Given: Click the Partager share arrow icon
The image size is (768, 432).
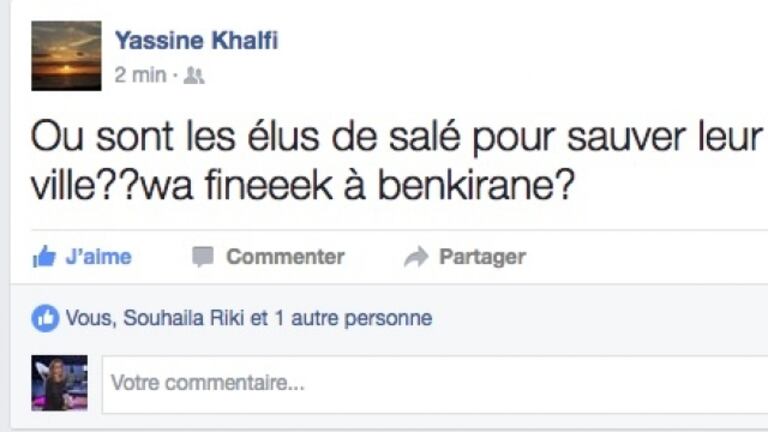Looking at the screenshot, I should 416,258.
